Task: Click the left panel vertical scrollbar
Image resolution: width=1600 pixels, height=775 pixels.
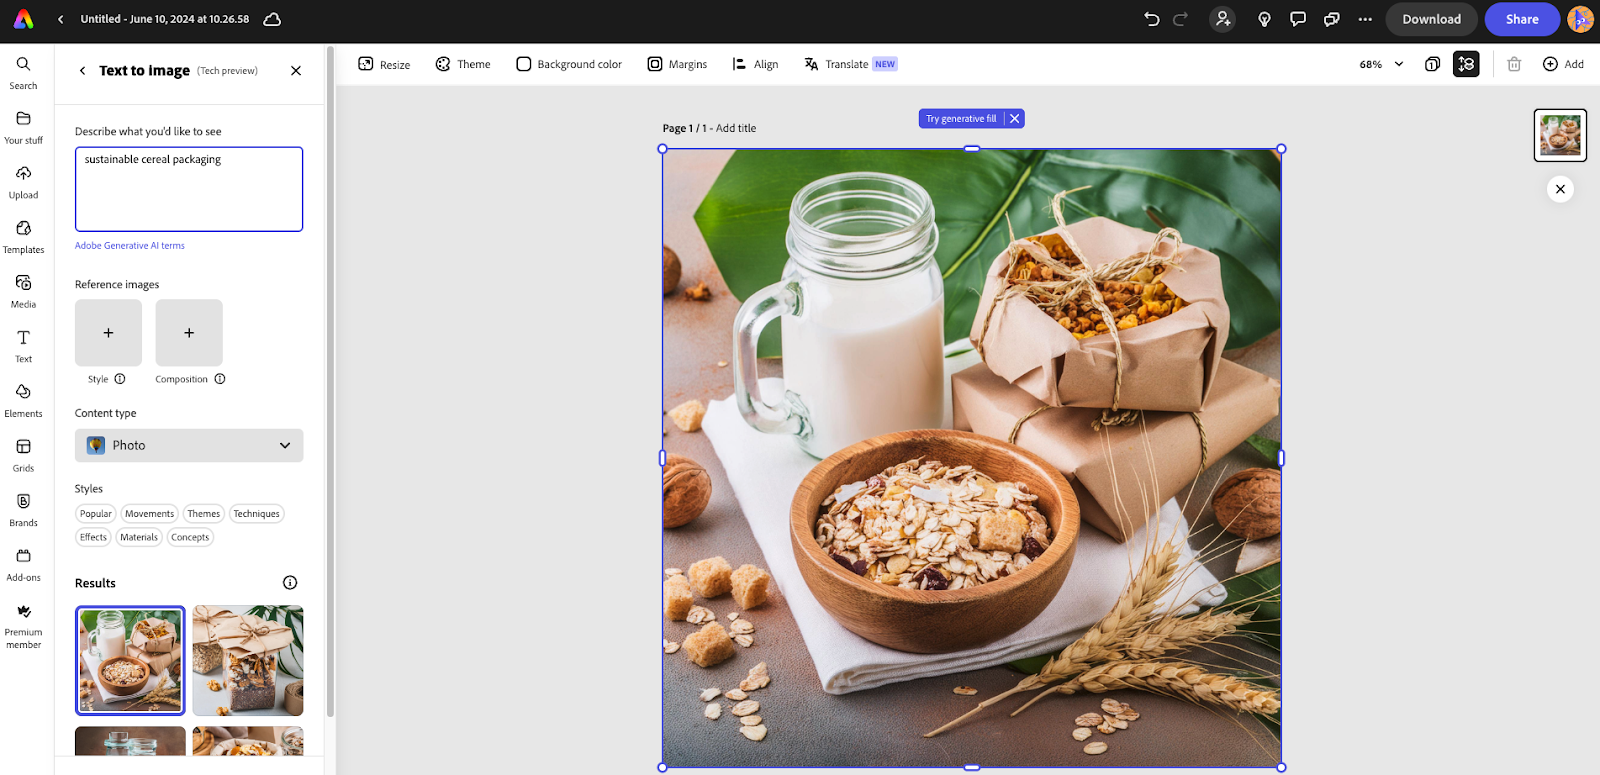Action: tap(330, 380)
